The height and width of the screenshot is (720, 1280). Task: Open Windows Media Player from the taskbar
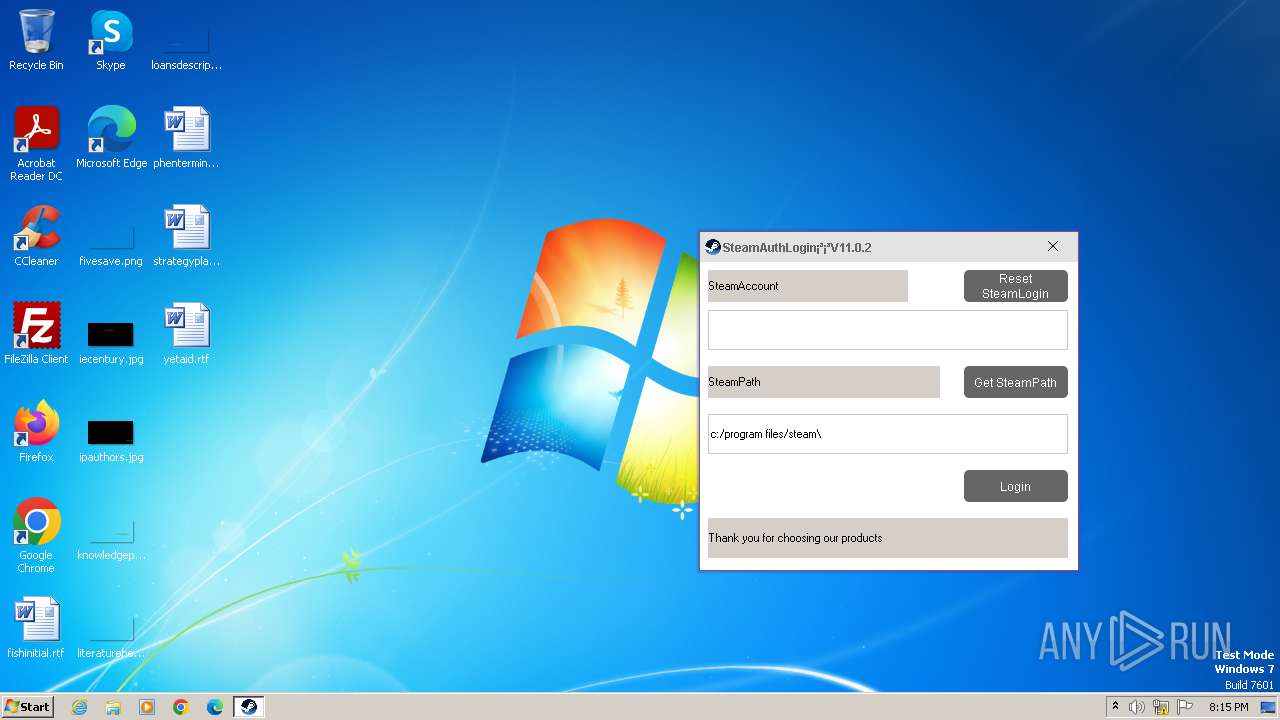tap(147, 707)
